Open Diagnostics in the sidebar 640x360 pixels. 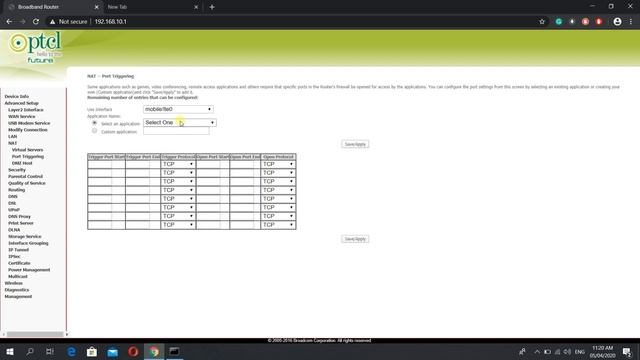pos(17,290)
